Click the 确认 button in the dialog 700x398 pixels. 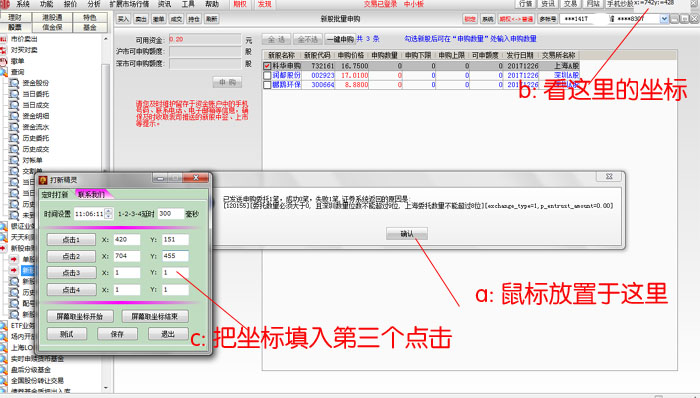coord(407,233)
